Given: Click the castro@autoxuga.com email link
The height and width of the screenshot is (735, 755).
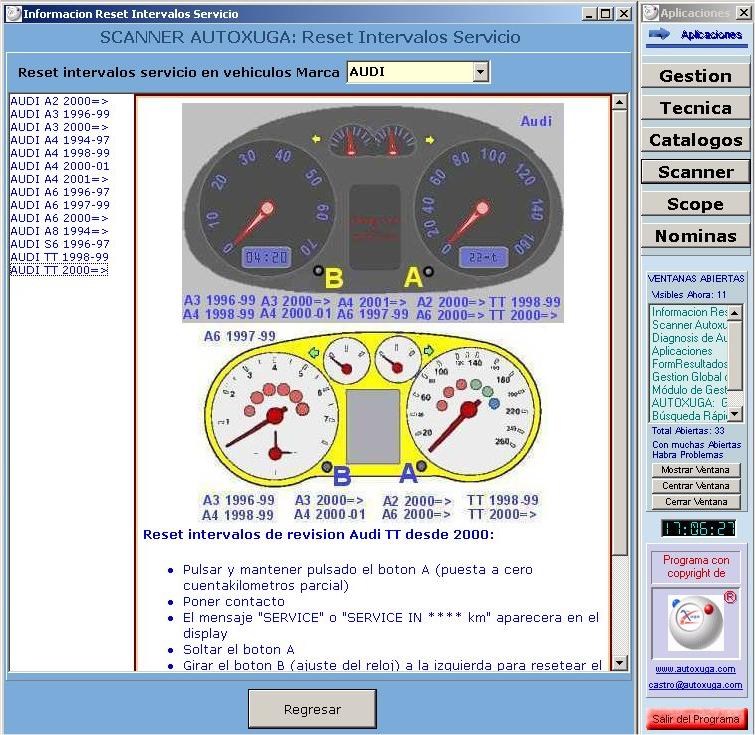Looking at the screenshot, I should coord(695,685).
